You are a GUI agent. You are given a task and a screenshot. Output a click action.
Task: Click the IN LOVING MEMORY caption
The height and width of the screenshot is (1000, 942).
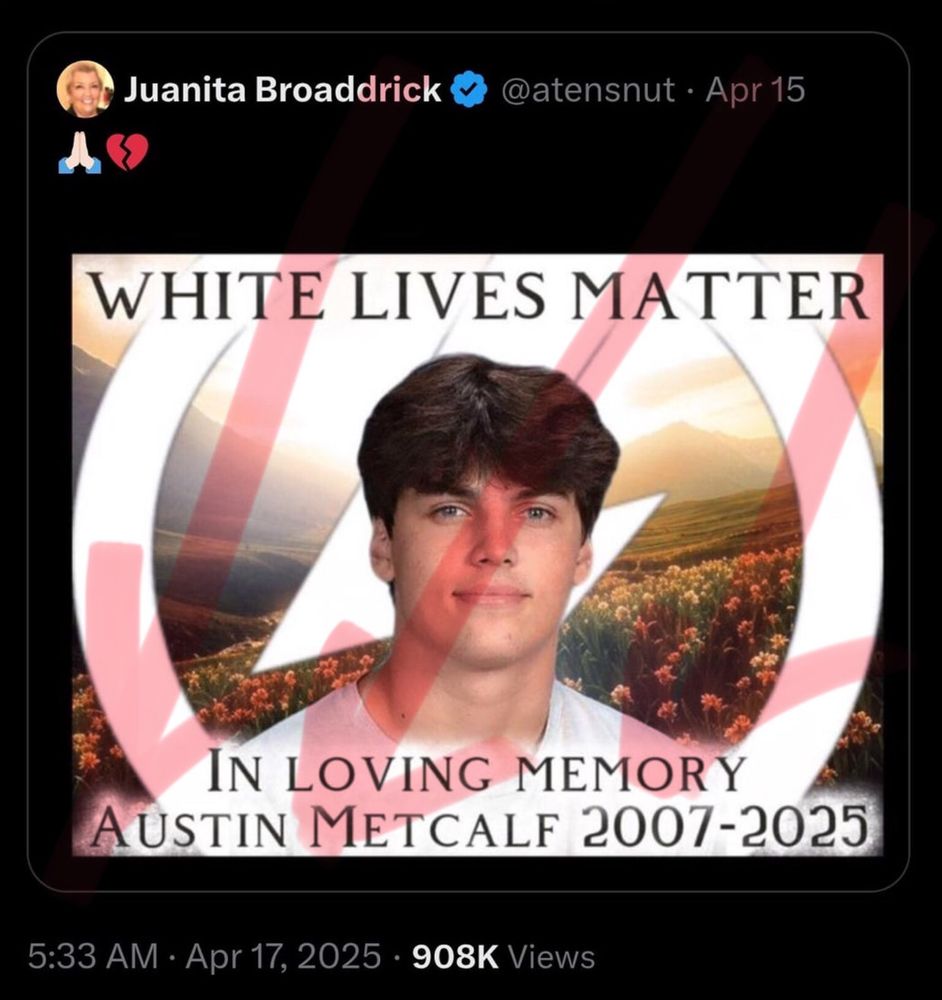[477, 772]
